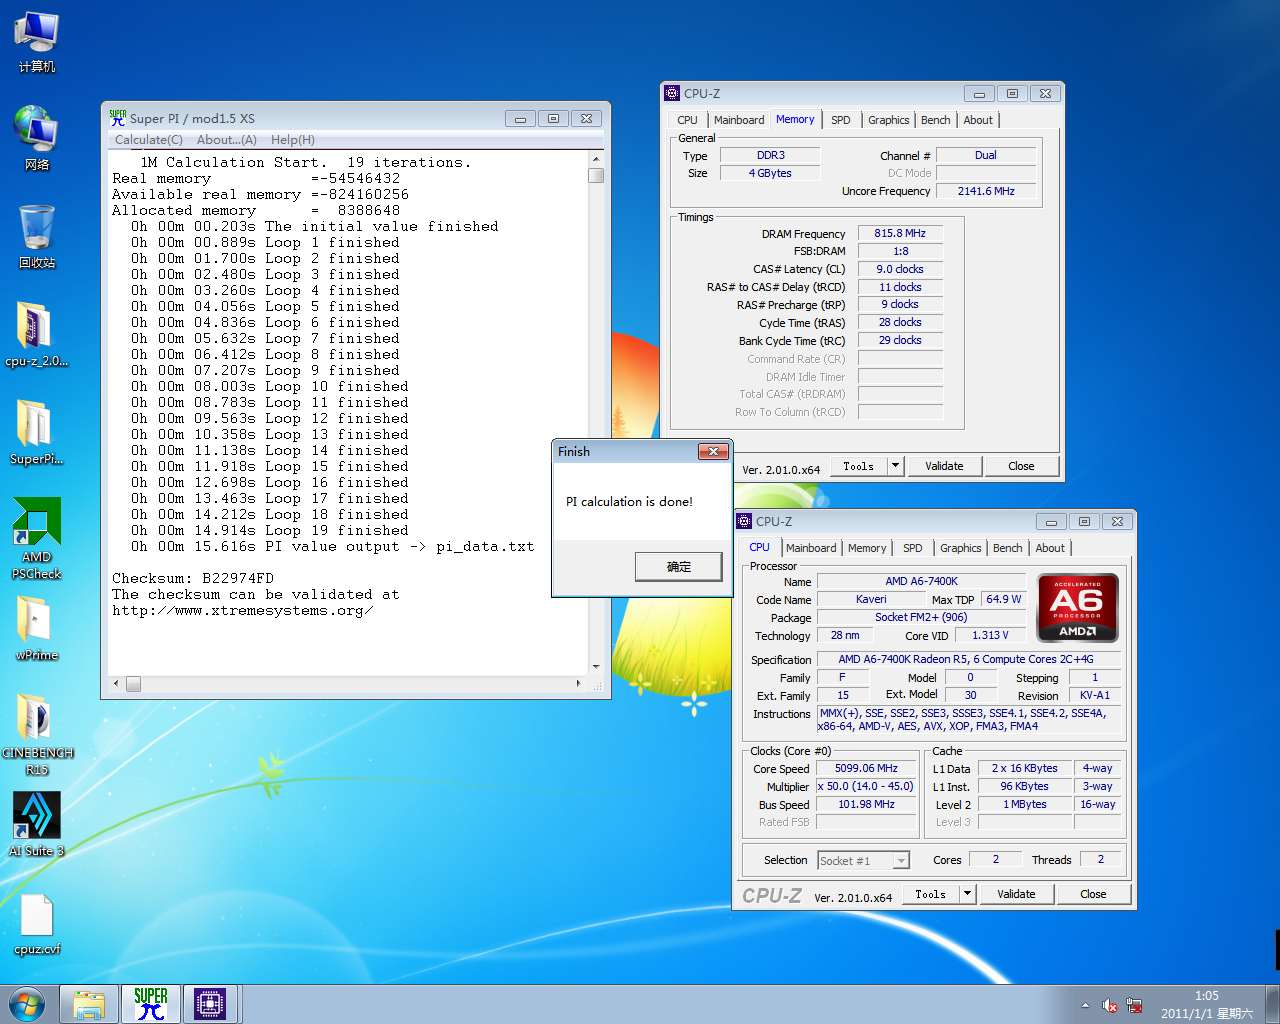Click the Core Speed value 5099.06 MHz

pos(866,768)
